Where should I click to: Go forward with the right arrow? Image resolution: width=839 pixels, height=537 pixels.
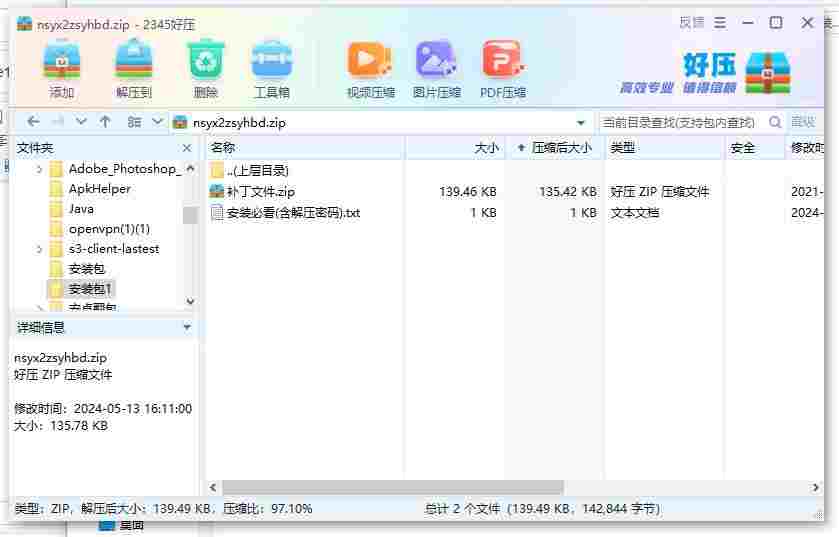pos(58,122)
